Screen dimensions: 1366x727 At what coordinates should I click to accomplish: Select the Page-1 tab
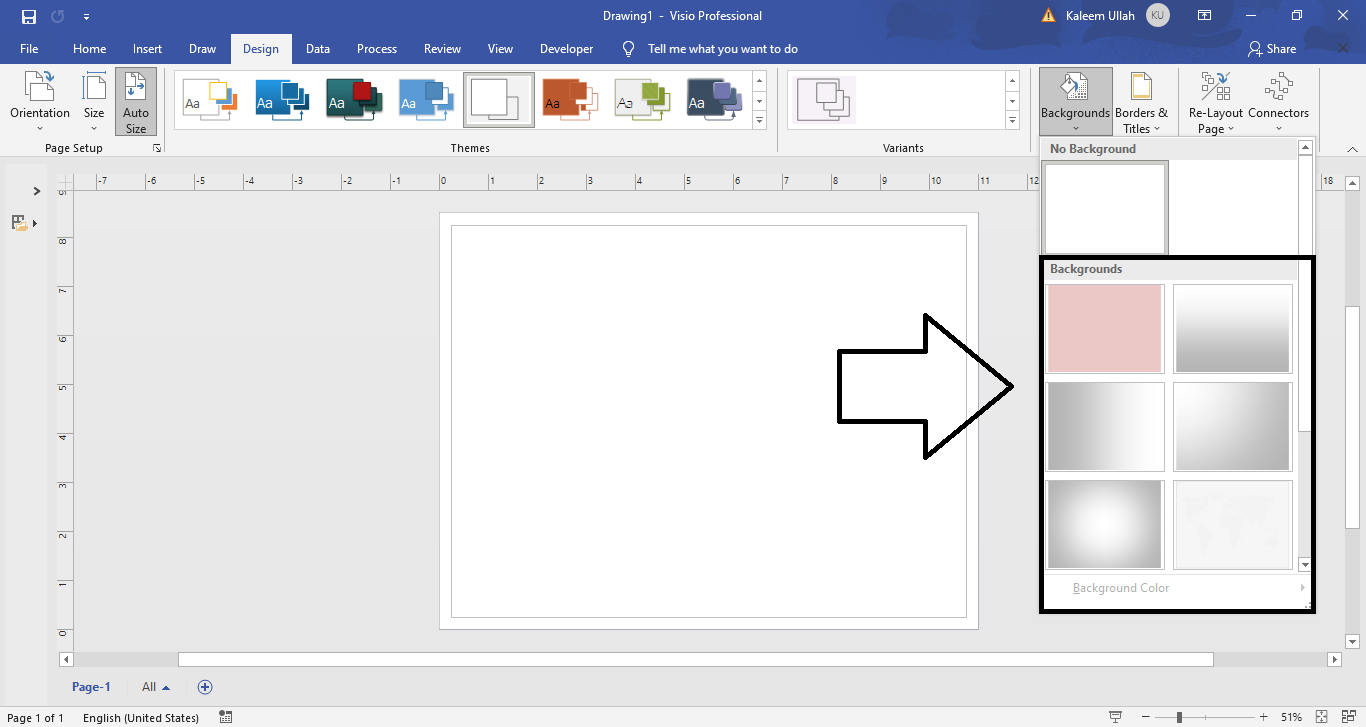(91, 686)
